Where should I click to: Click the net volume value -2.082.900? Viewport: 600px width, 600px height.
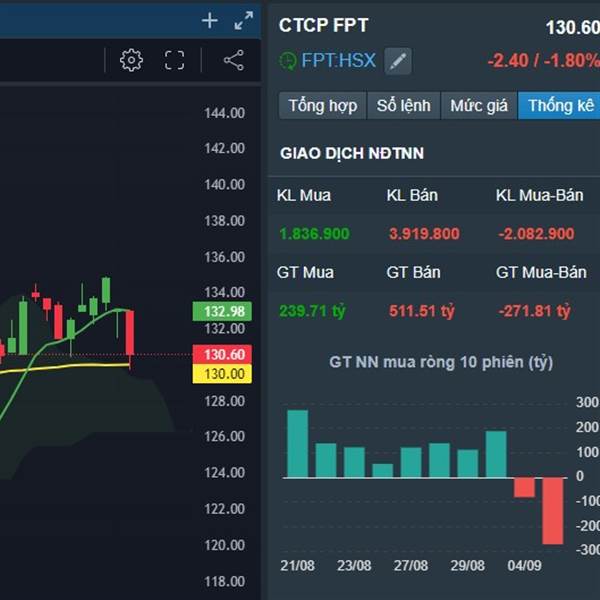[536, 234]
